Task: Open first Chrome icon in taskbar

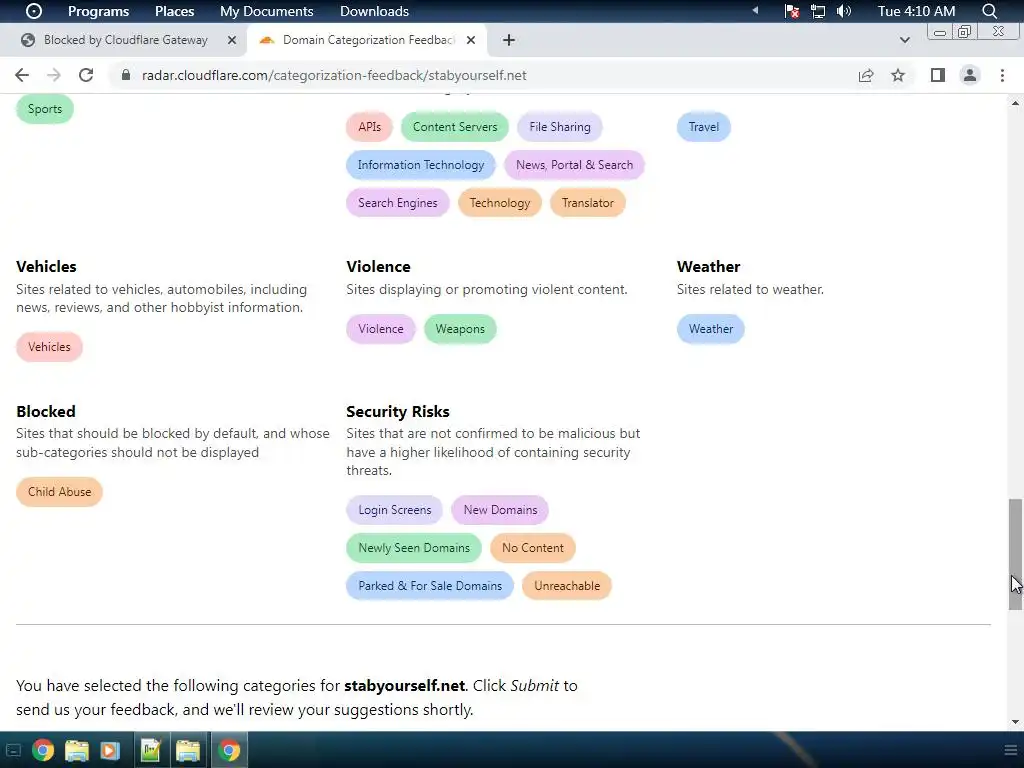Action: pos(43,750)
